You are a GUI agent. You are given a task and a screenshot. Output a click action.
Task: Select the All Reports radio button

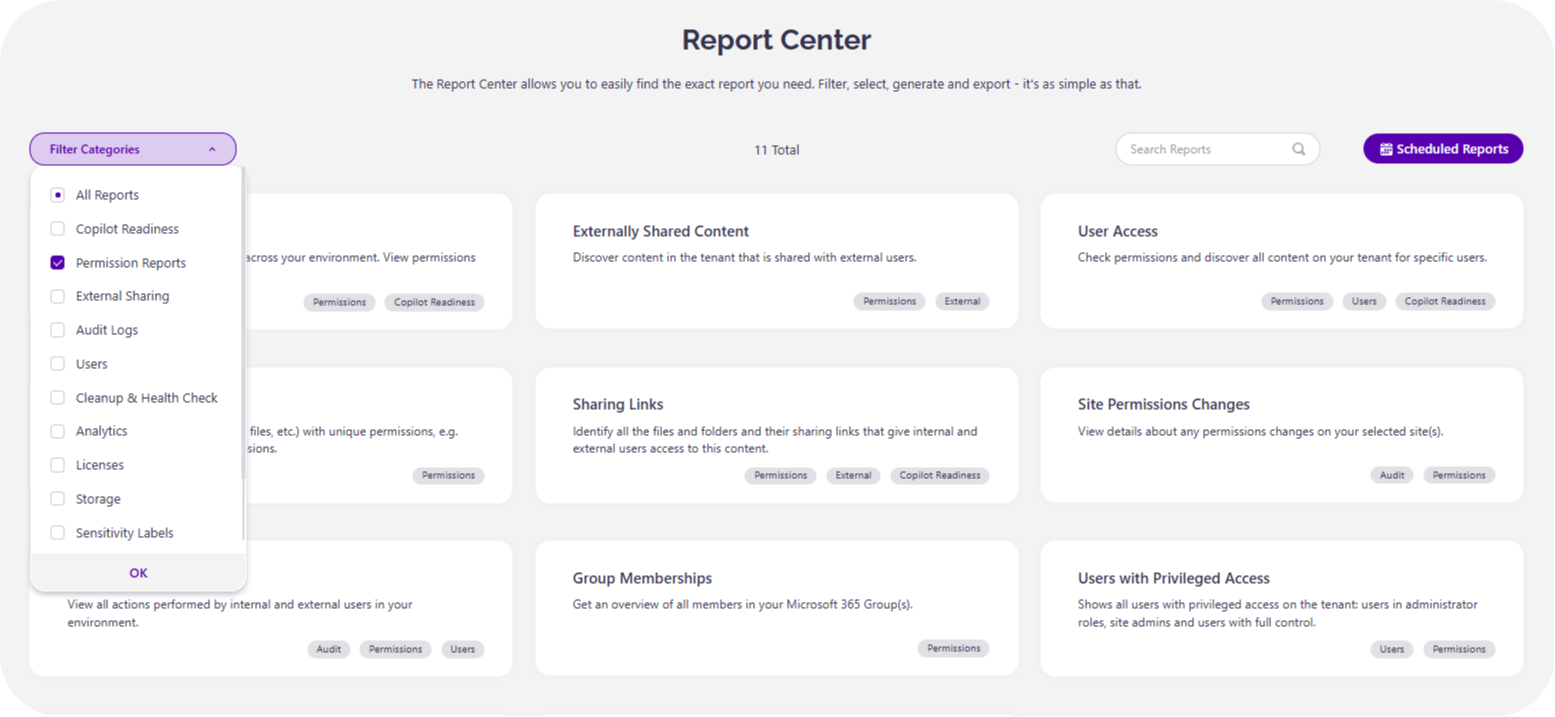tap(57, 194)
